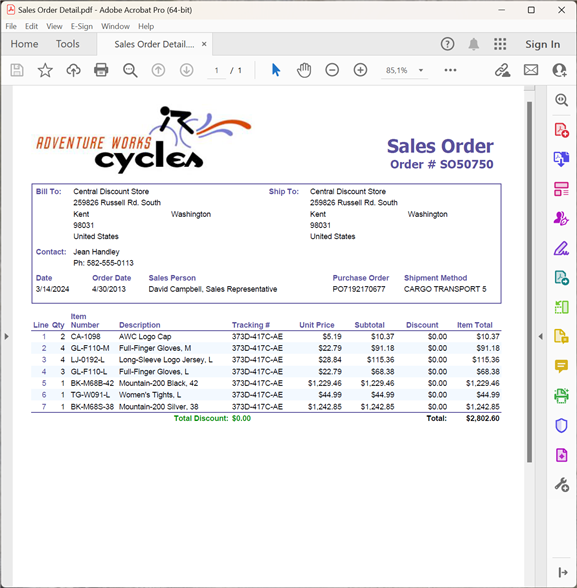Close the Sales Order Detail tab

click(x=204, y=44)
